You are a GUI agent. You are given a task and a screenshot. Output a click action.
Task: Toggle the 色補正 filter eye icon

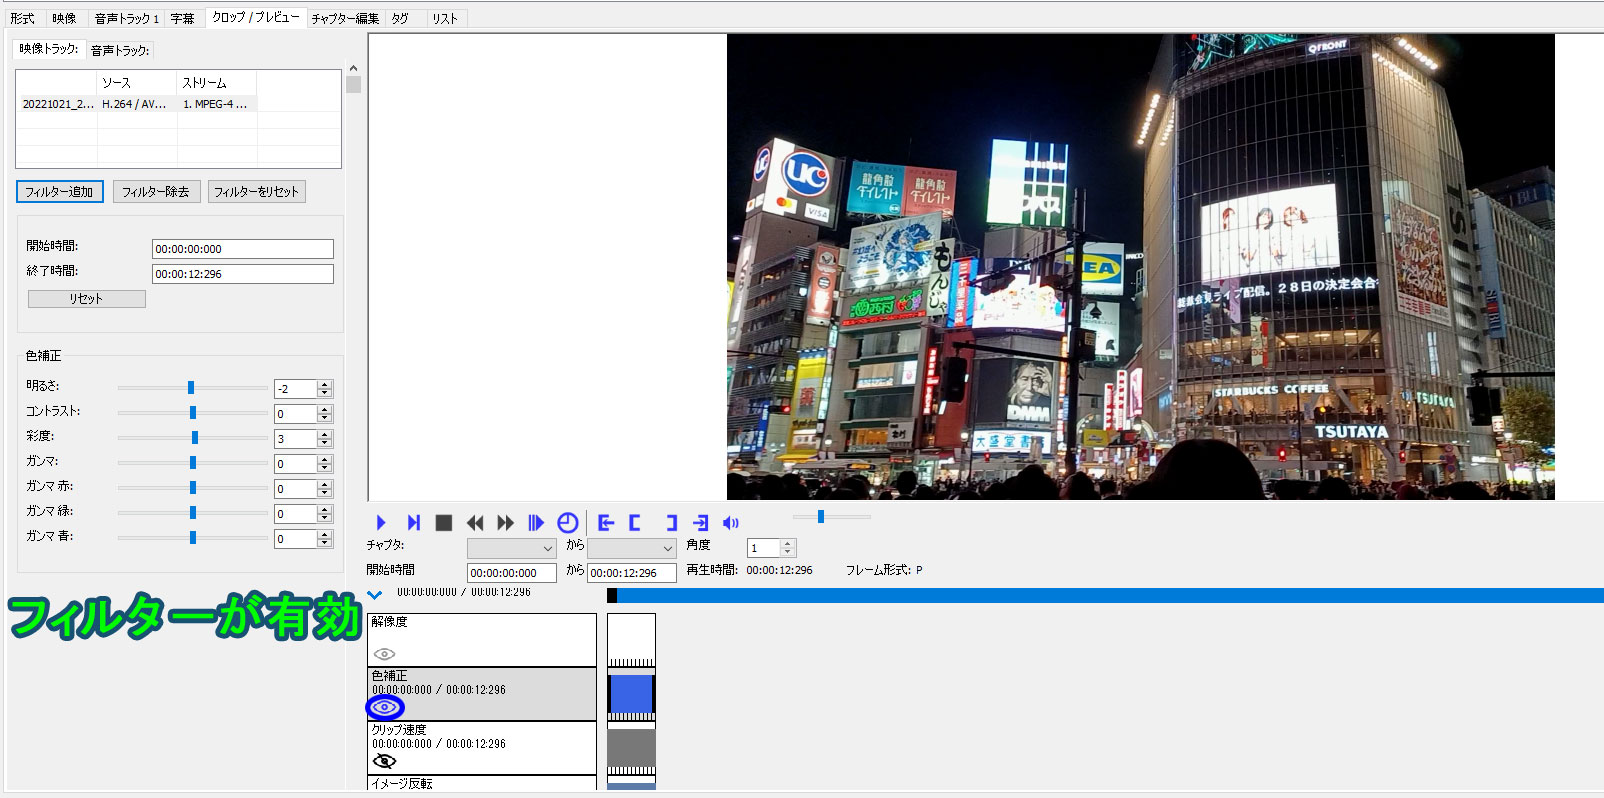[x=385, y=707]
